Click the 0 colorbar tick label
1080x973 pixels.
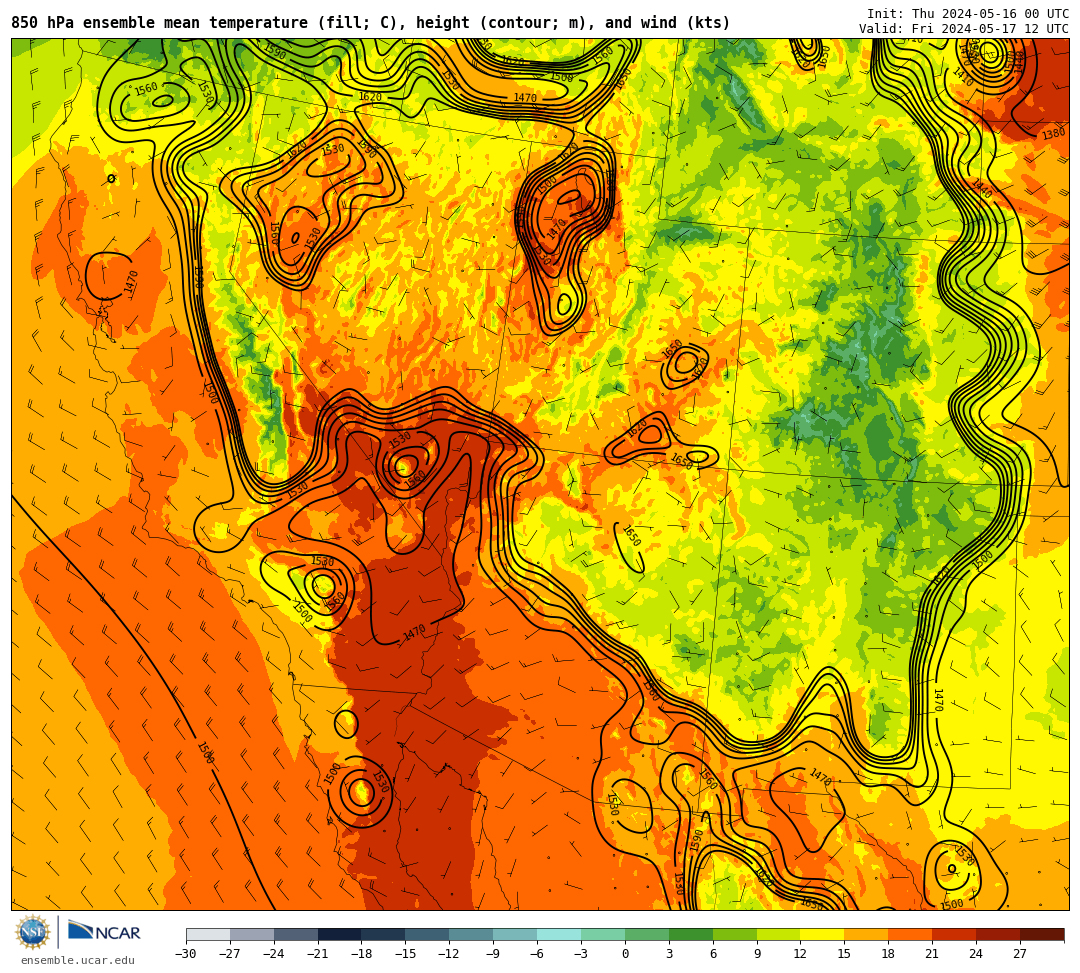[625, 954]
